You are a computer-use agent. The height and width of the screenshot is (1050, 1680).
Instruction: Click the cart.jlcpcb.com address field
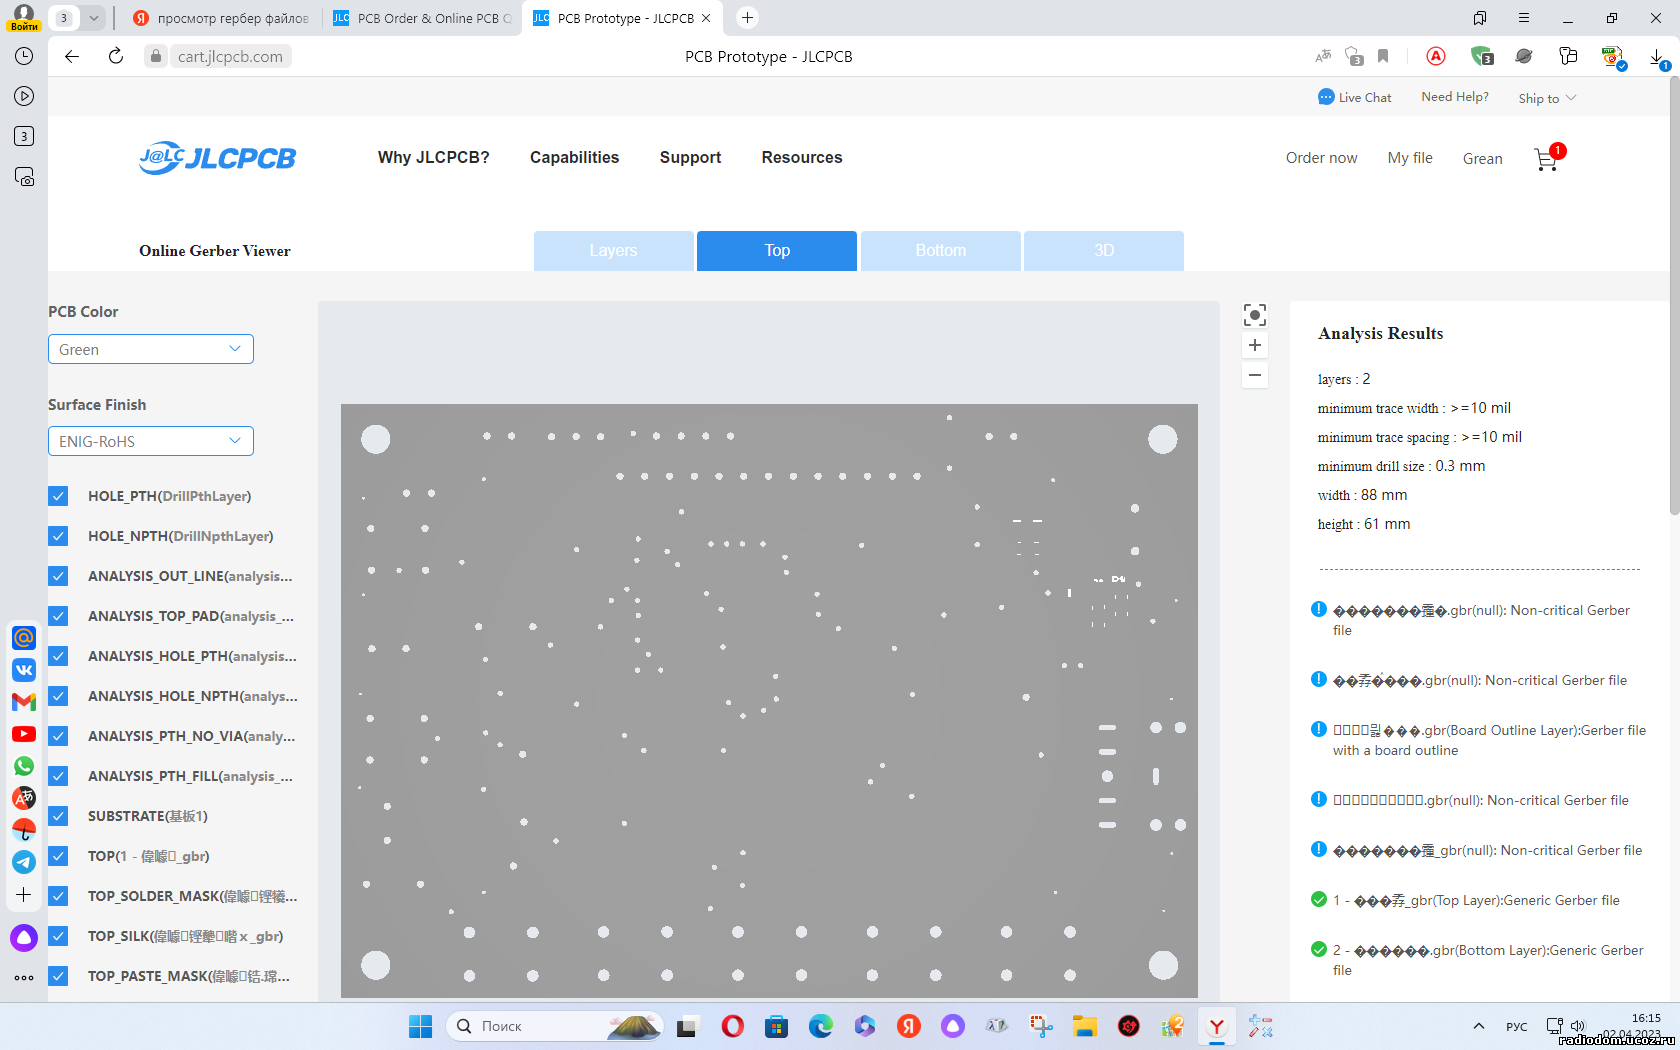point(230,56)
